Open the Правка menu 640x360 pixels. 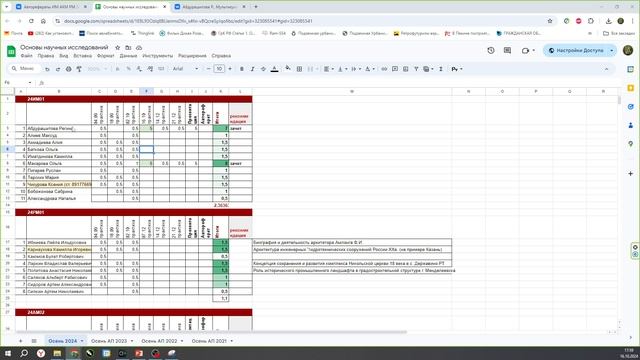point(46,56)
